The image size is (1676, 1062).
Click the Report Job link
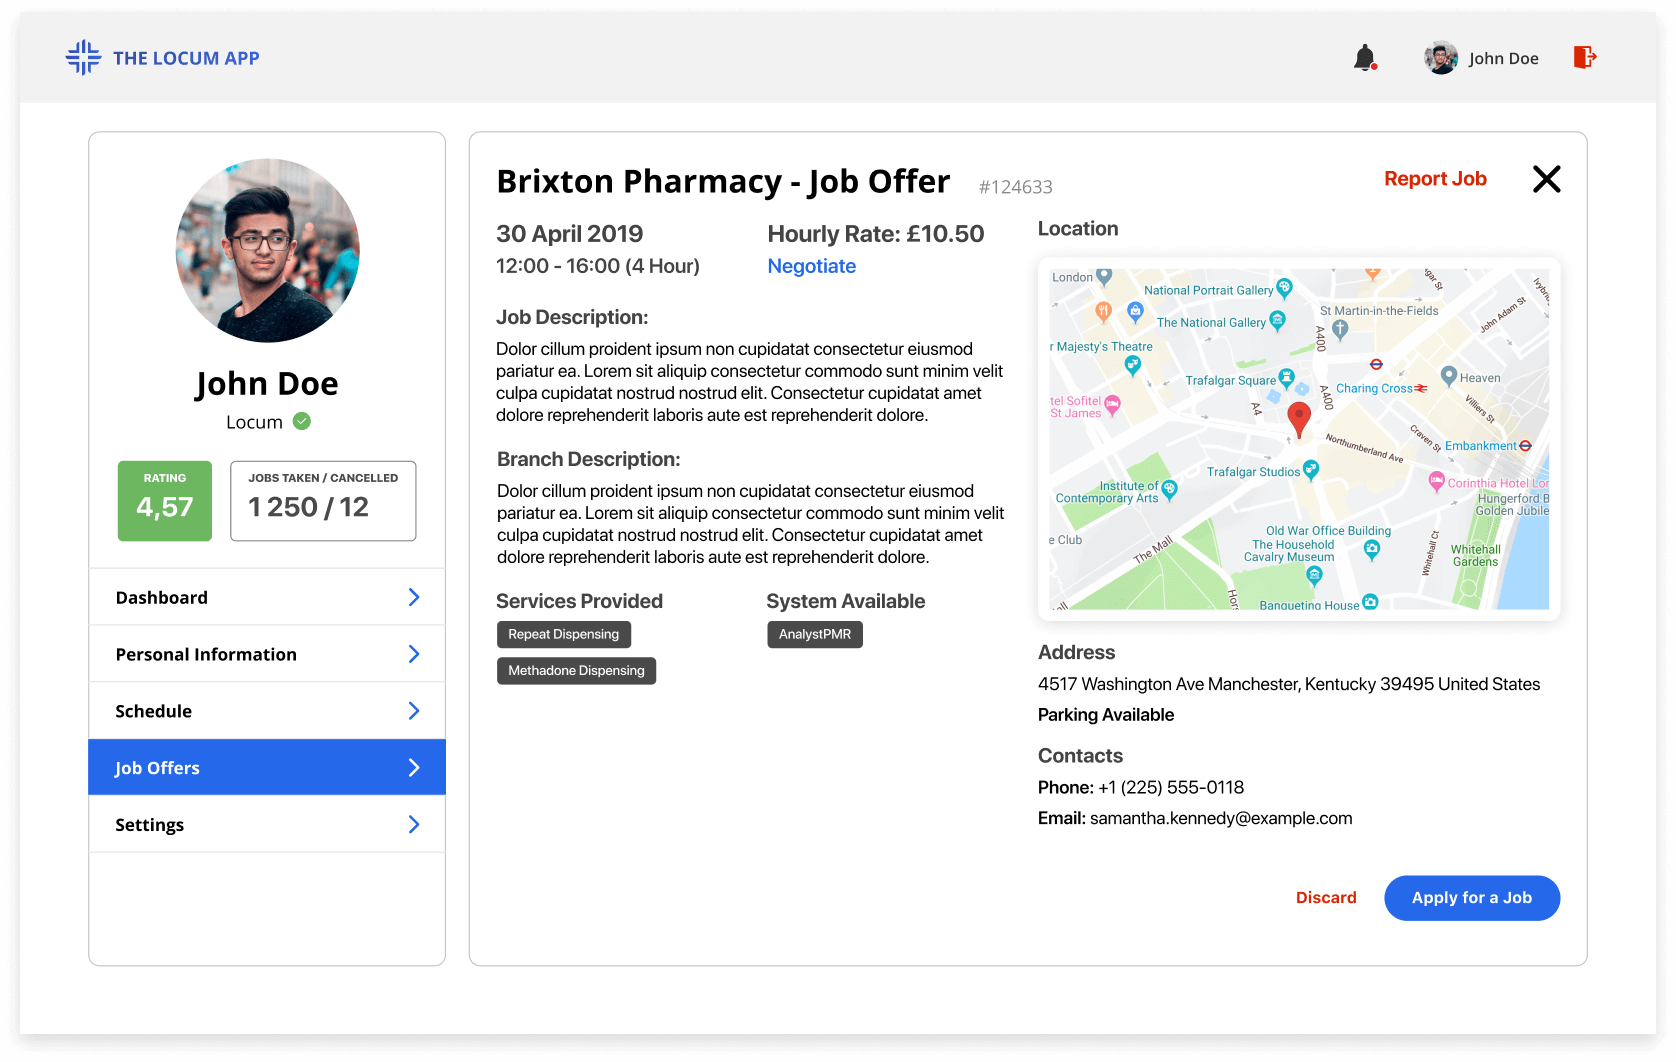[1435, 179]
